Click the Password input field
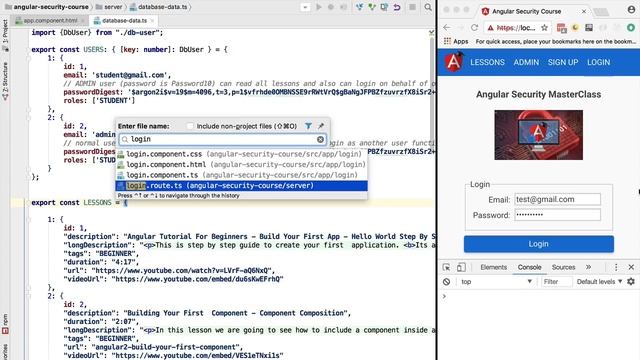Screen dimensions: 640x360 pos(557,215)
